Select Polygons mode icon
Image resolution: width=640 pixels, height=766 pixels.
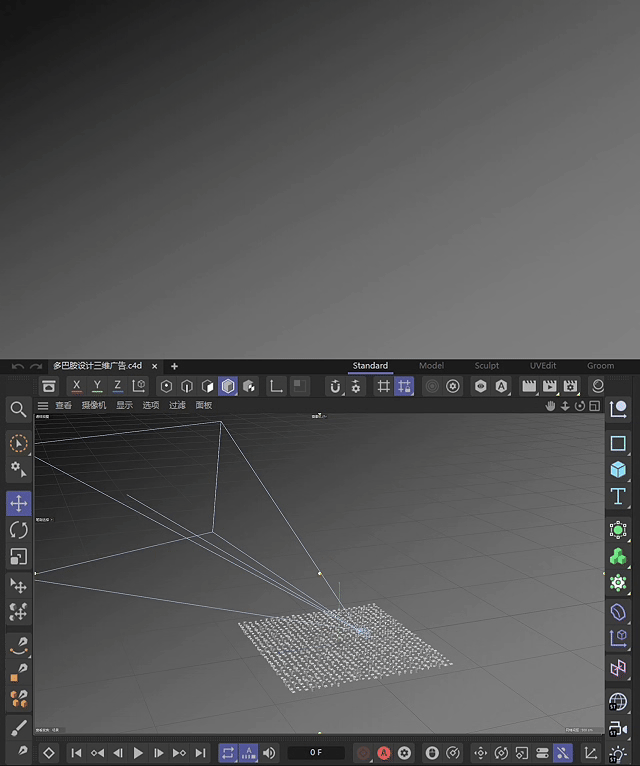[x=208, y=386]
